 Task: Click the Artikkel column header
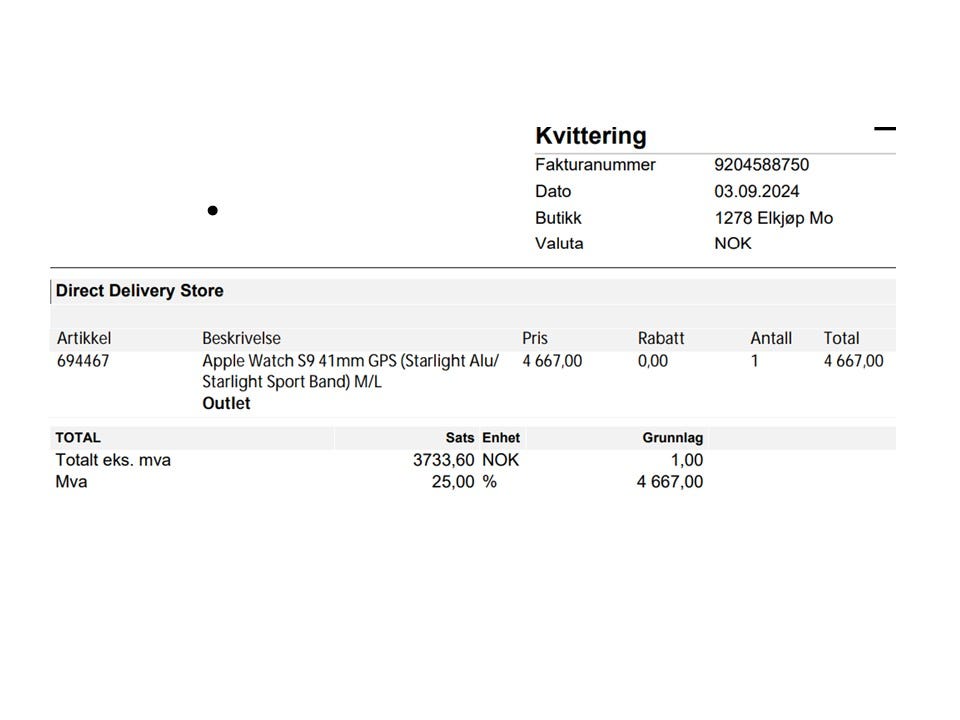point(84,338)
